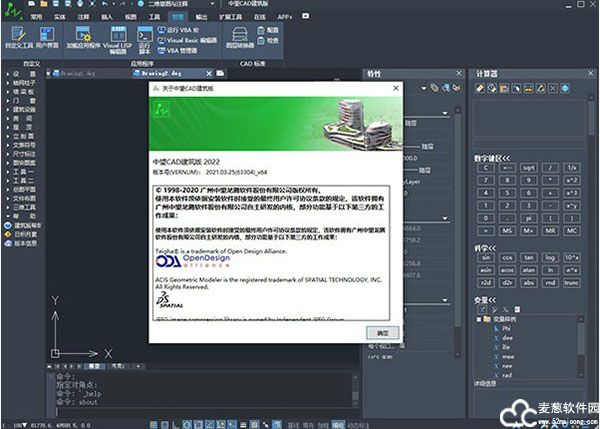Open the 用户界面 (user interface) customize tool
600x429 pixels.
click(47, 37)
